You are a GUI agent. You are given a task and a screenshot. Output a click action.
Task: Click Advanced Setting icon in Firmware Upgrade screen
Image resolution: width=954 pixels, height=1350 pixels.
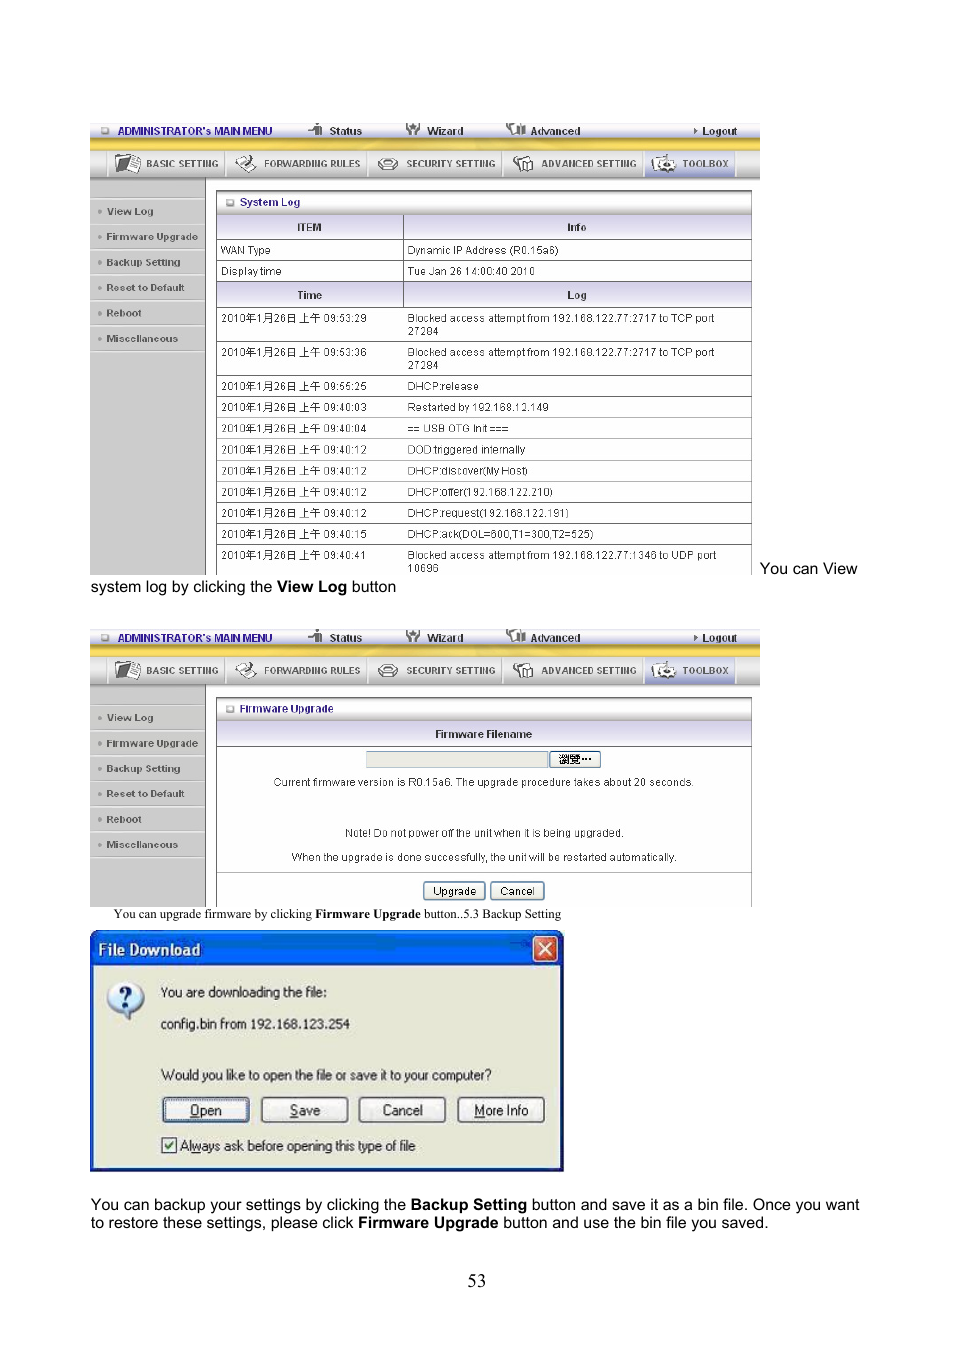(x=523, y=670)
